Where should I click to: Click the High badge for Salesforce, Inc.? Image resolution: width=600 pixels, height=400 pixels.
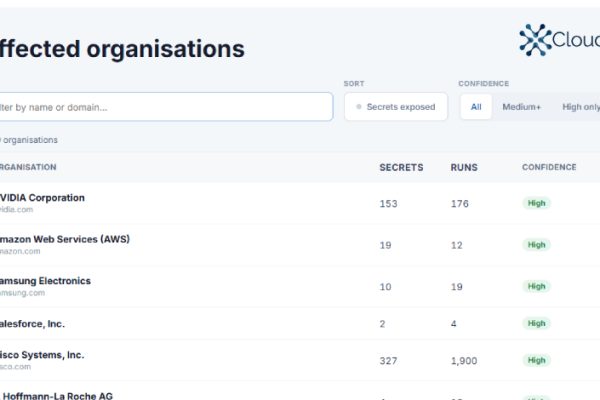coord(536,323)
